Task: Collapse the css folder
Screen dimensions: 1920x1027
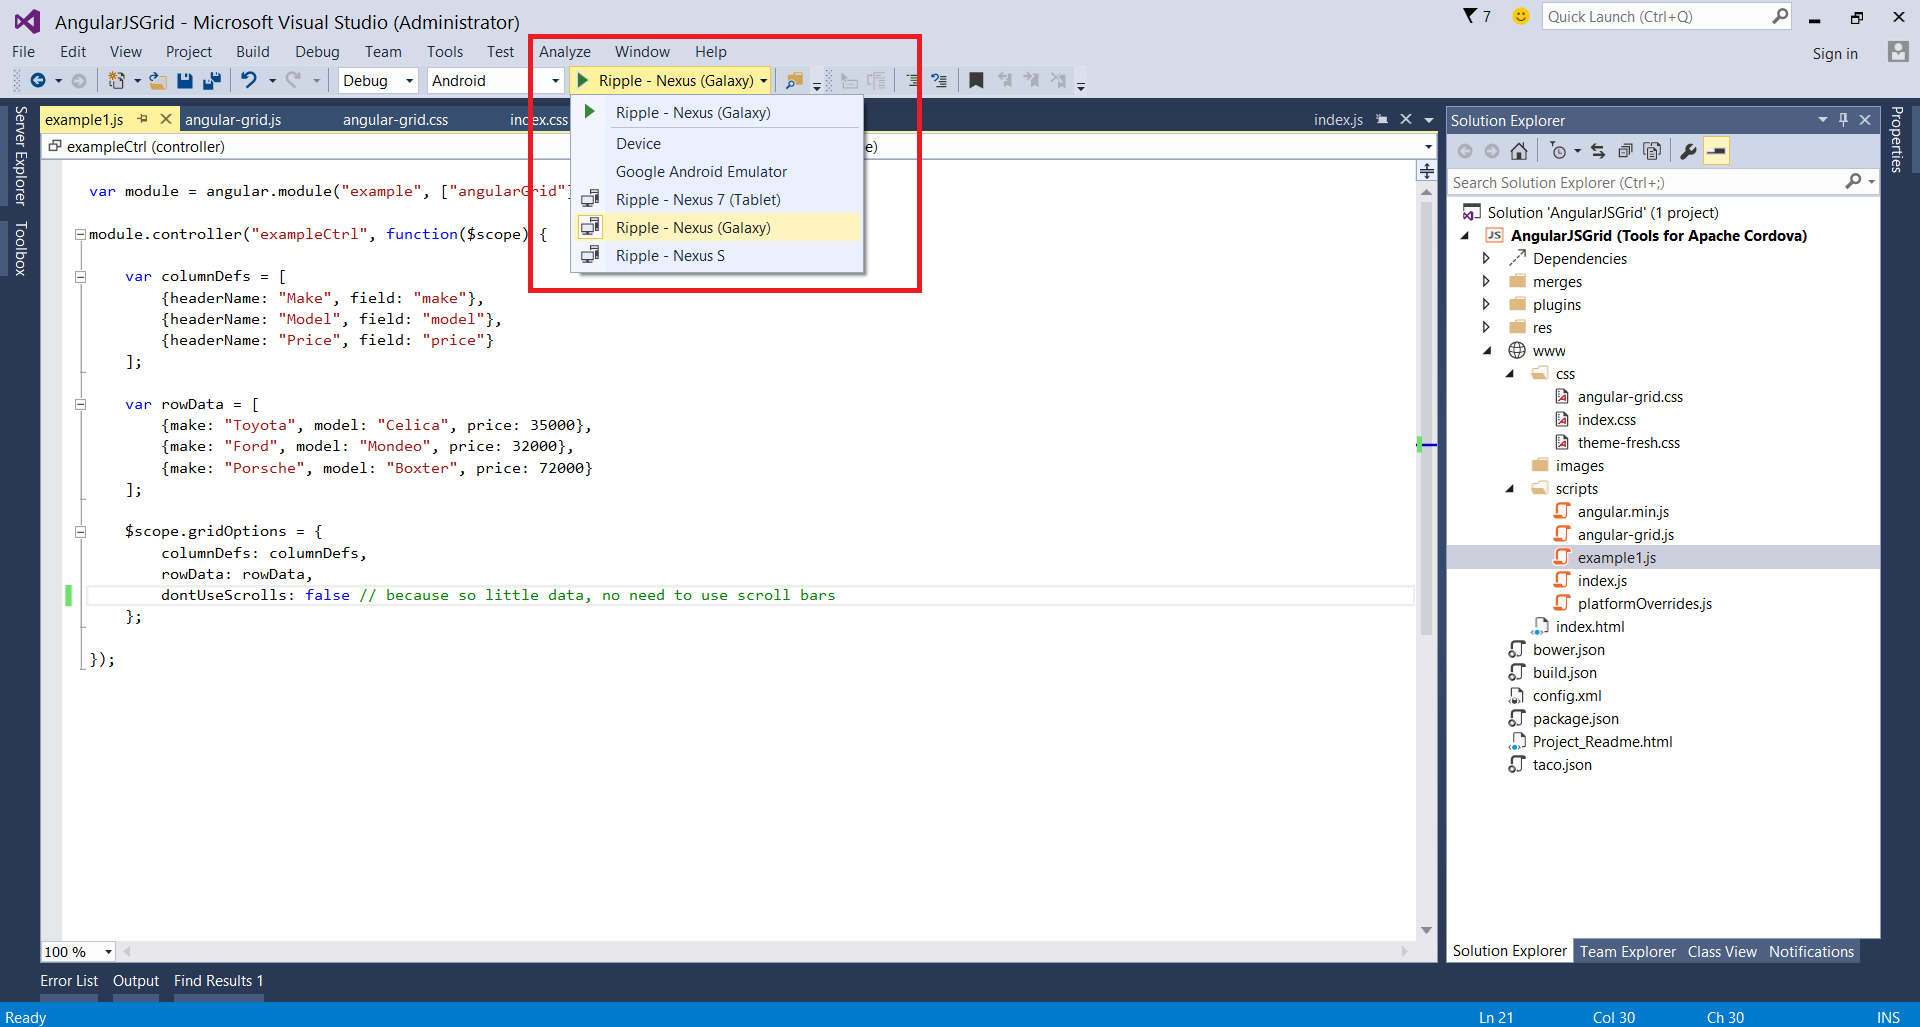Action: pos(1510,373)
